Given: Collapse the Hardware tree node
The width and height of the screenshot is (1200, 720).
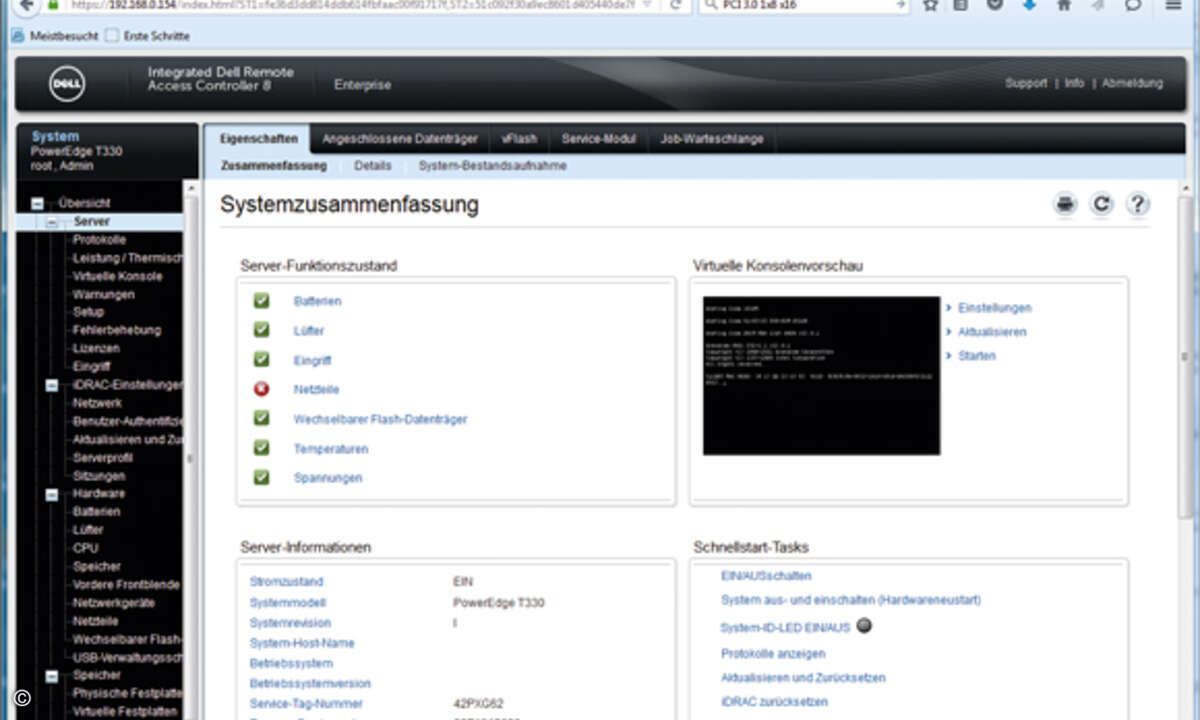Looking at the screenshot, I should tap(52, 494).
